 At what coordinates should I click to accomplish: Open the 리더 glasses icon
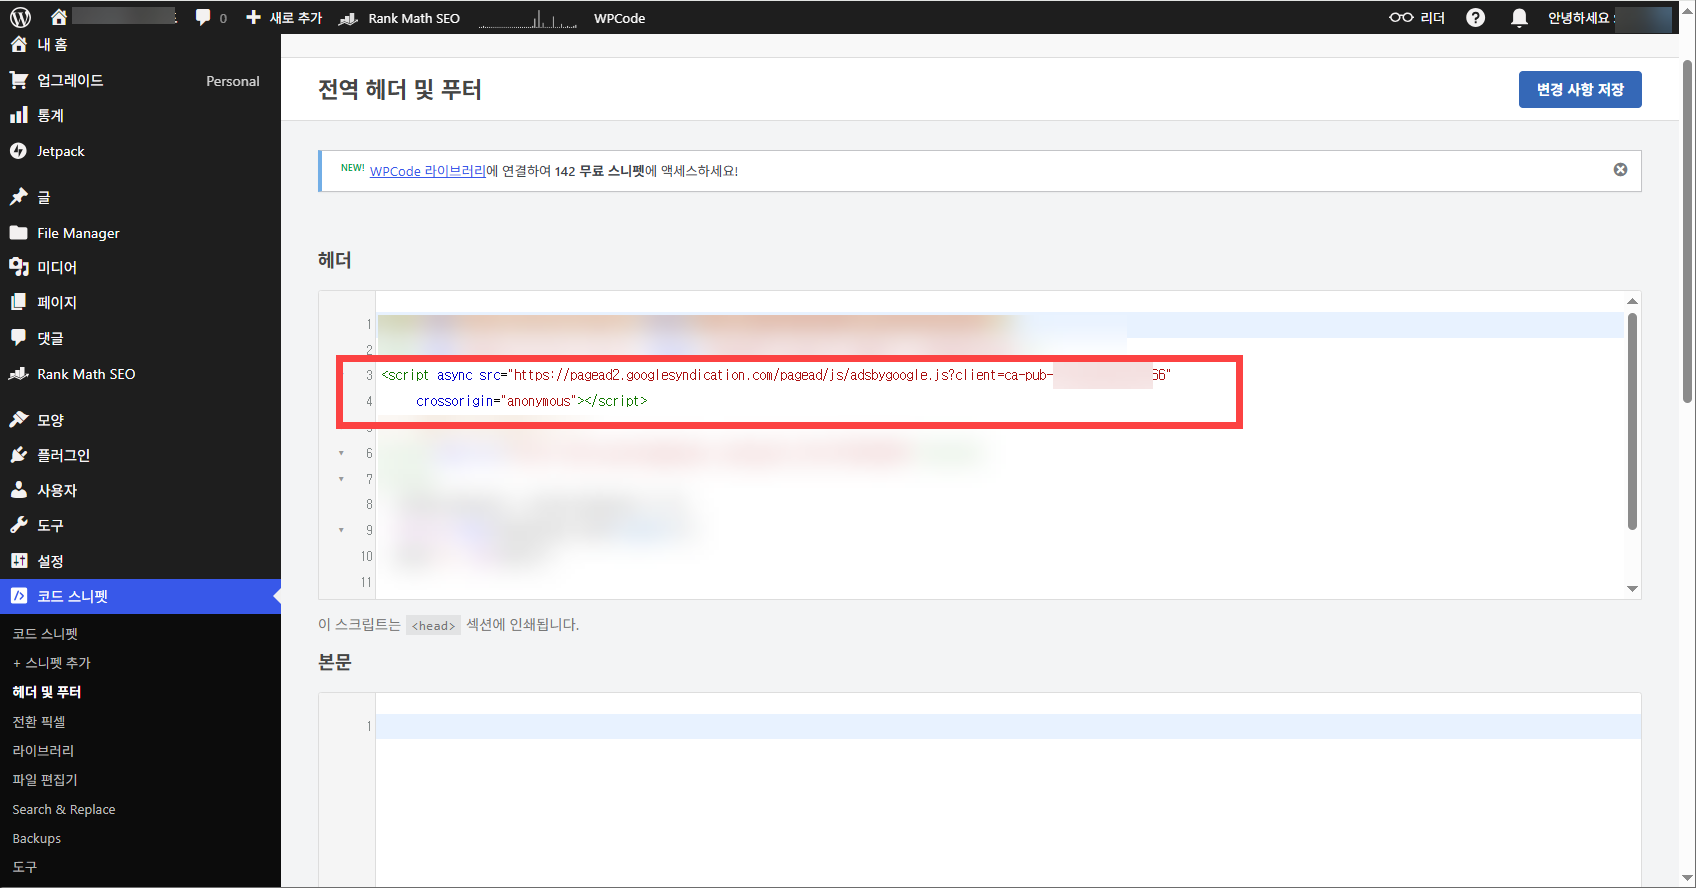click(x=1401, y=17)
